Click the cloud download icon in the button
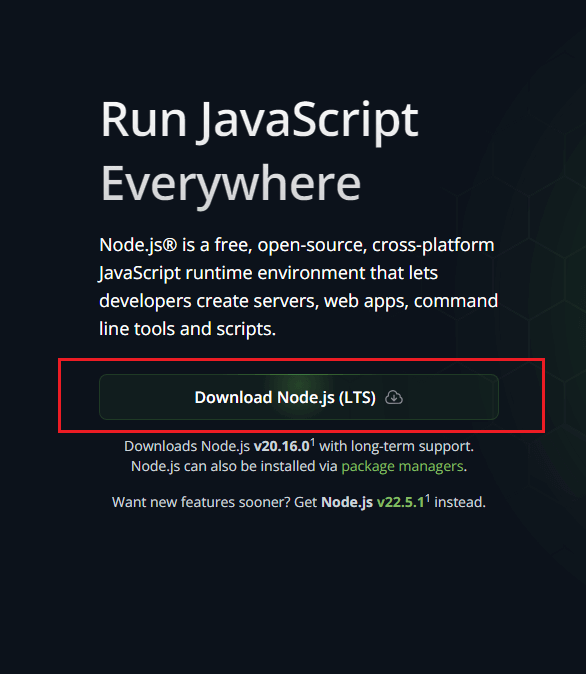 394,397
